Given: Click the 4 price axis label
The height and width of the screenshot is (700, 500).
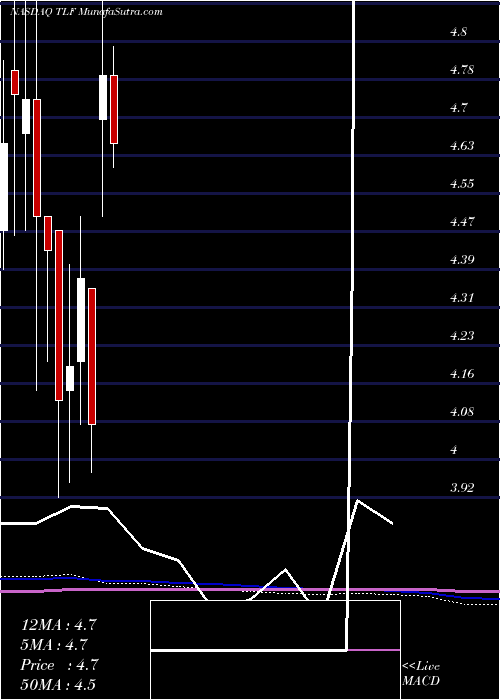Looking at the screenshot, I should pyautogui.click(x=454, y=450).
